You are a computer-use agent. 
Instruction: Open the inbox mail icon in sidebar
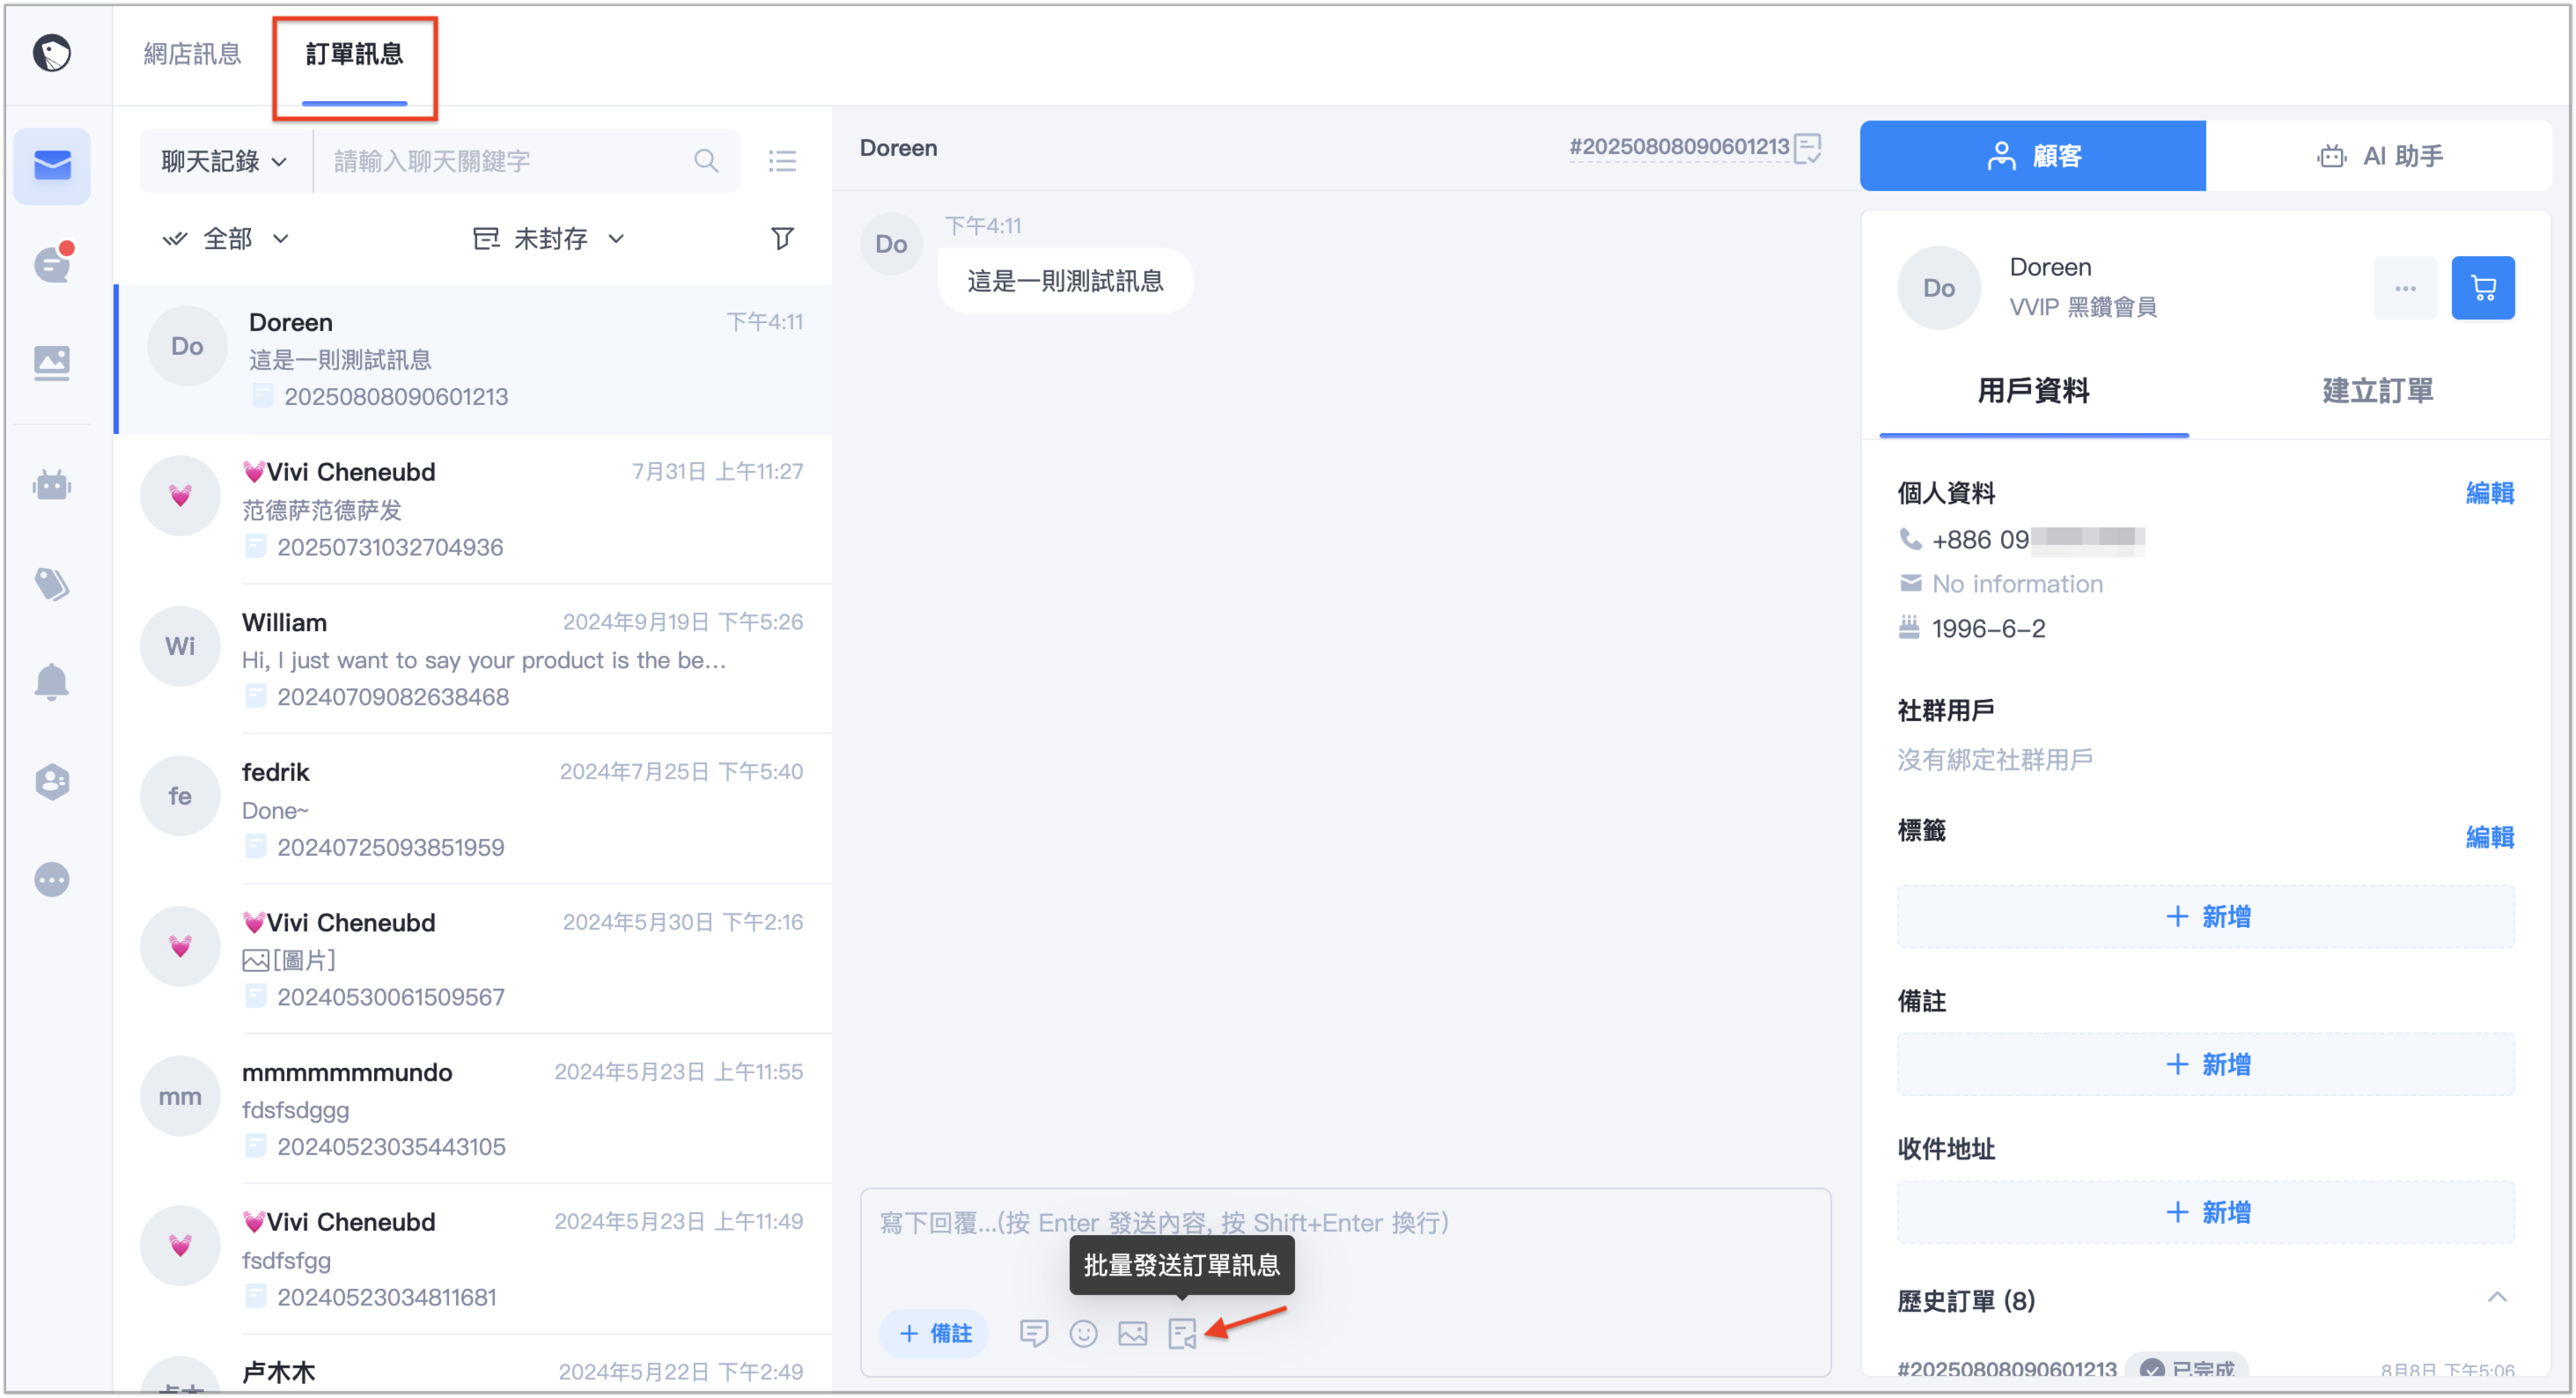click(52, 165)
